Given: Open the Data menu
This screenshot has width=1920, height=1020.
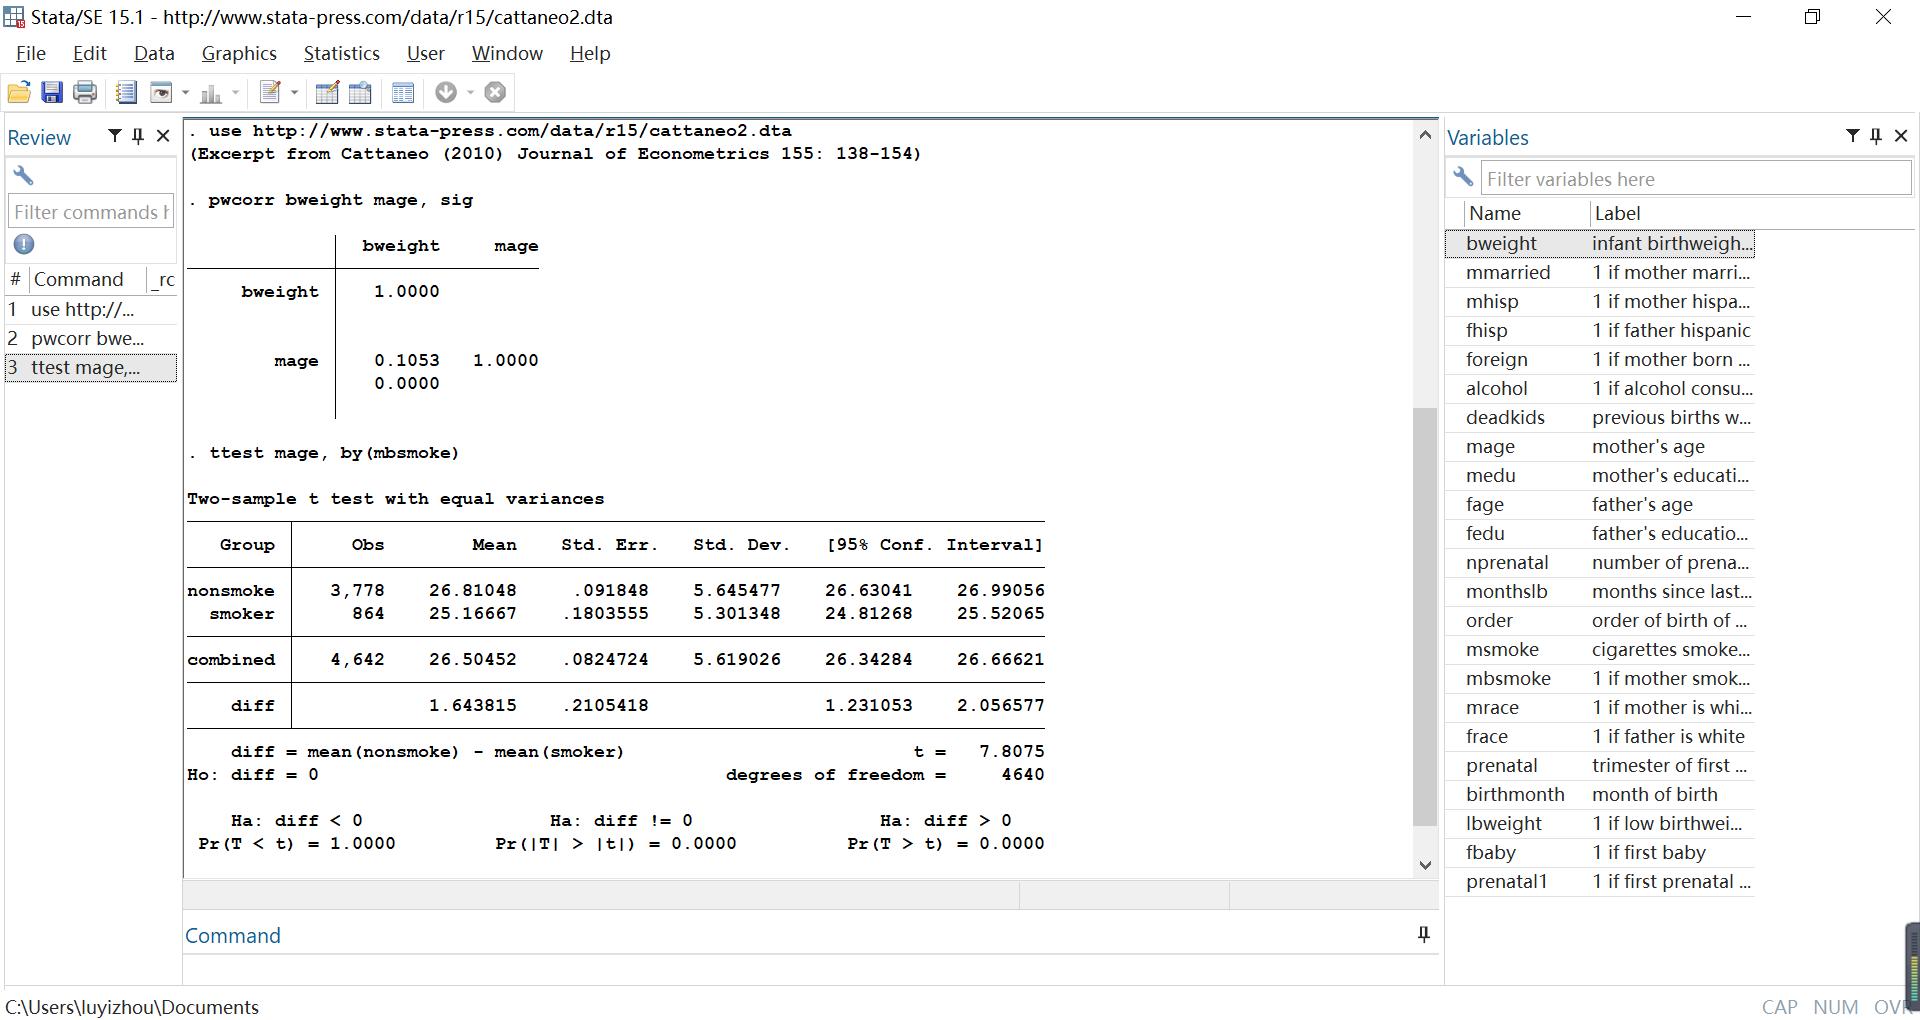Looking at the screenshot, I should pyautogui.click(x=154, y=53).
